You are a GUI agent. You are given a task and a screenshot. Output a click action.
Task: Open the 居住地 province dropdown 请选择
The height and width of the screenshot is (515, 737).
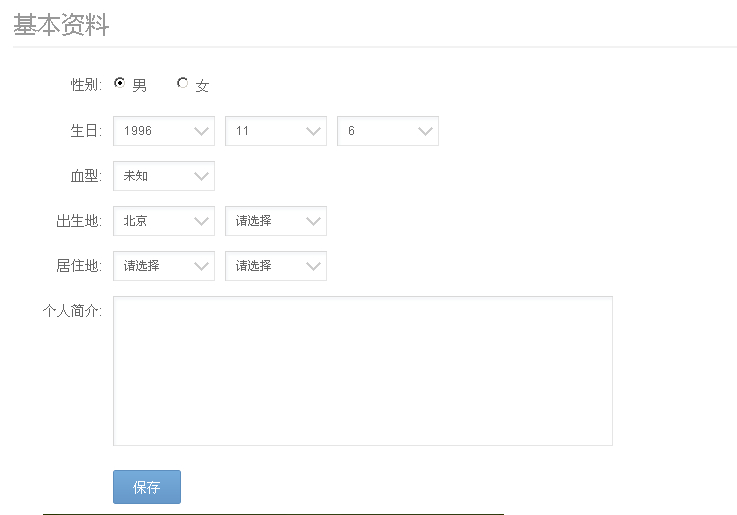[x=164, y=266]
